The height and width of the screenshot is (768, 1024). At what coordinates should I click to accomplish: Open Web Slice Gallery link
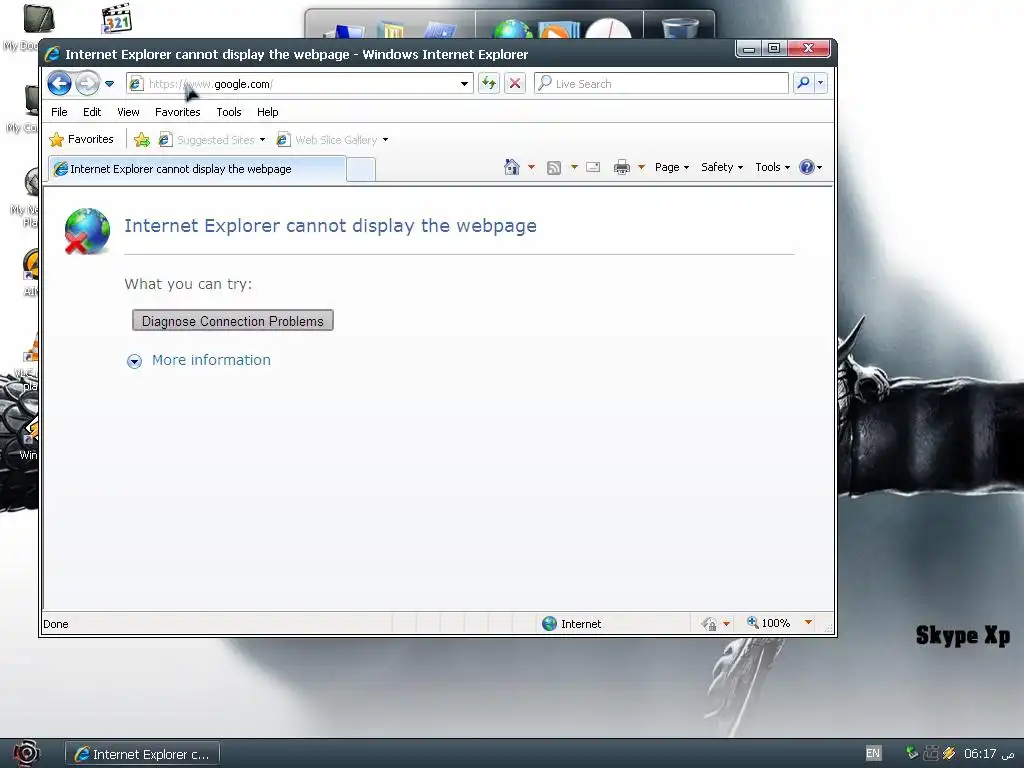327,140
